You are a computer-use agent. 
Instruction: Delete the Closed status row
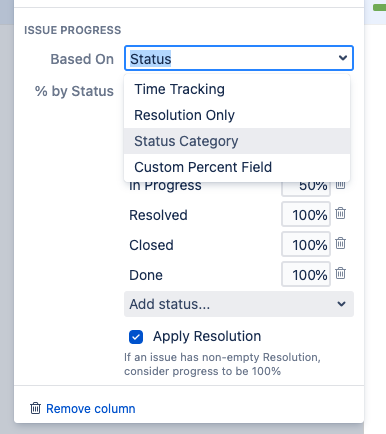(340, 243)
